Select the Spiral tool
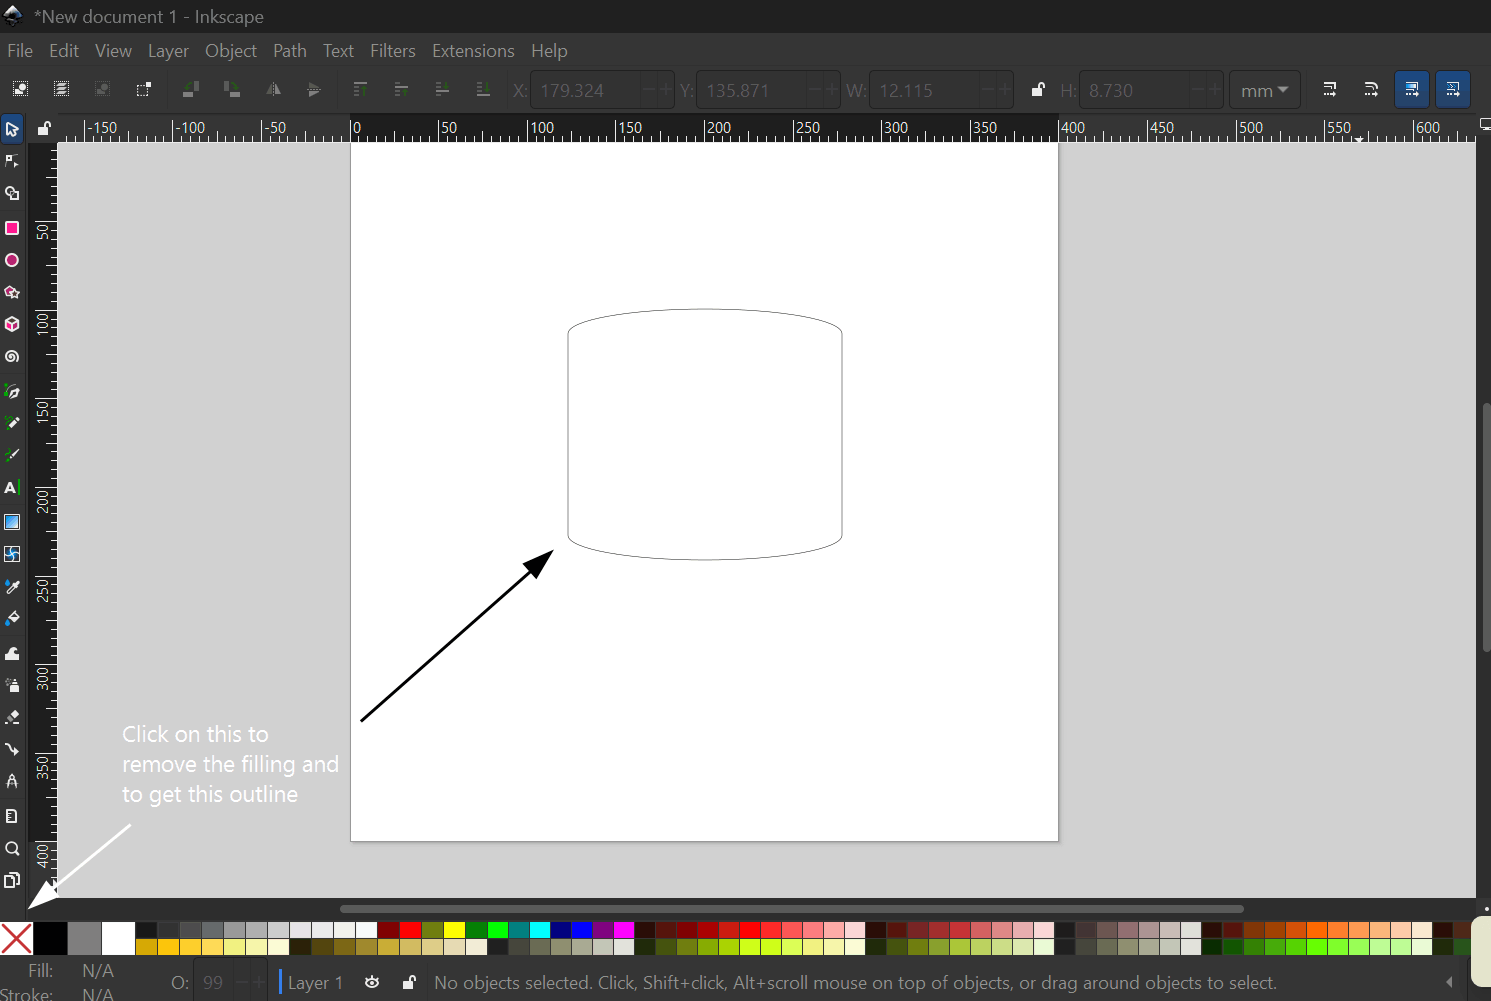The image size is (1491, 1001). point(12,356)
